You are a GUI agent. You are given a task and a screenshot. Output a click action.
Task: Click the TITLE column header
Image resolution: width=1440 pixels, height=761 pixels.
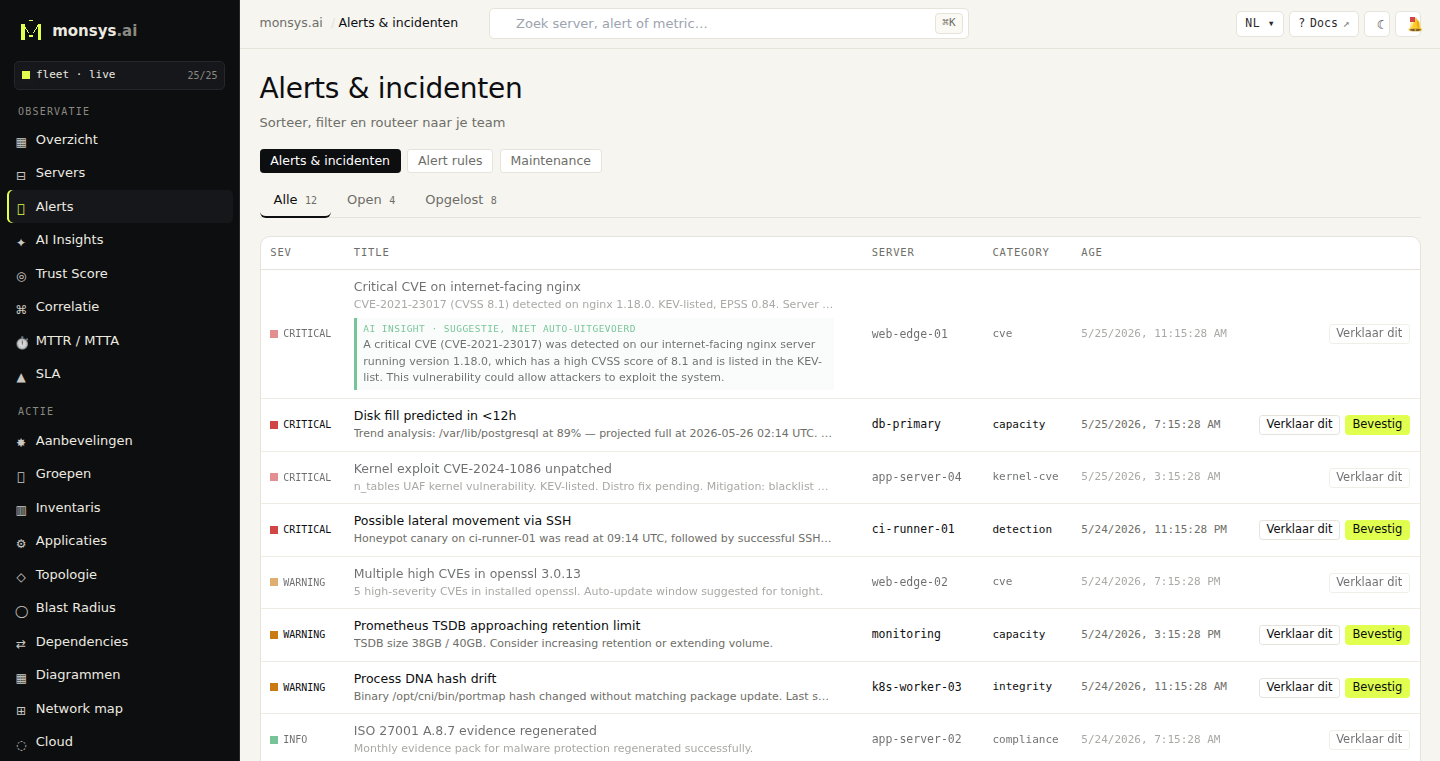(x=371, y=253)
